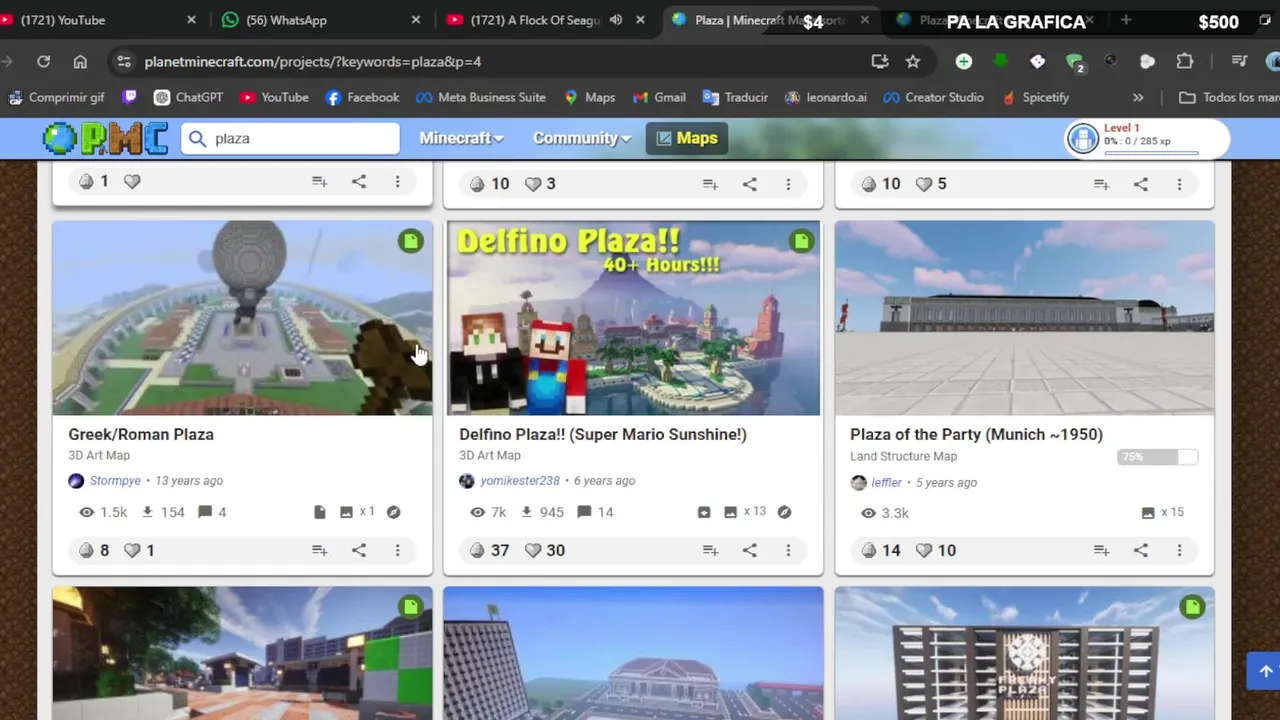
Task: Click the 75% progress bar on Plaza of the Party
Action: coord(1157,457)
